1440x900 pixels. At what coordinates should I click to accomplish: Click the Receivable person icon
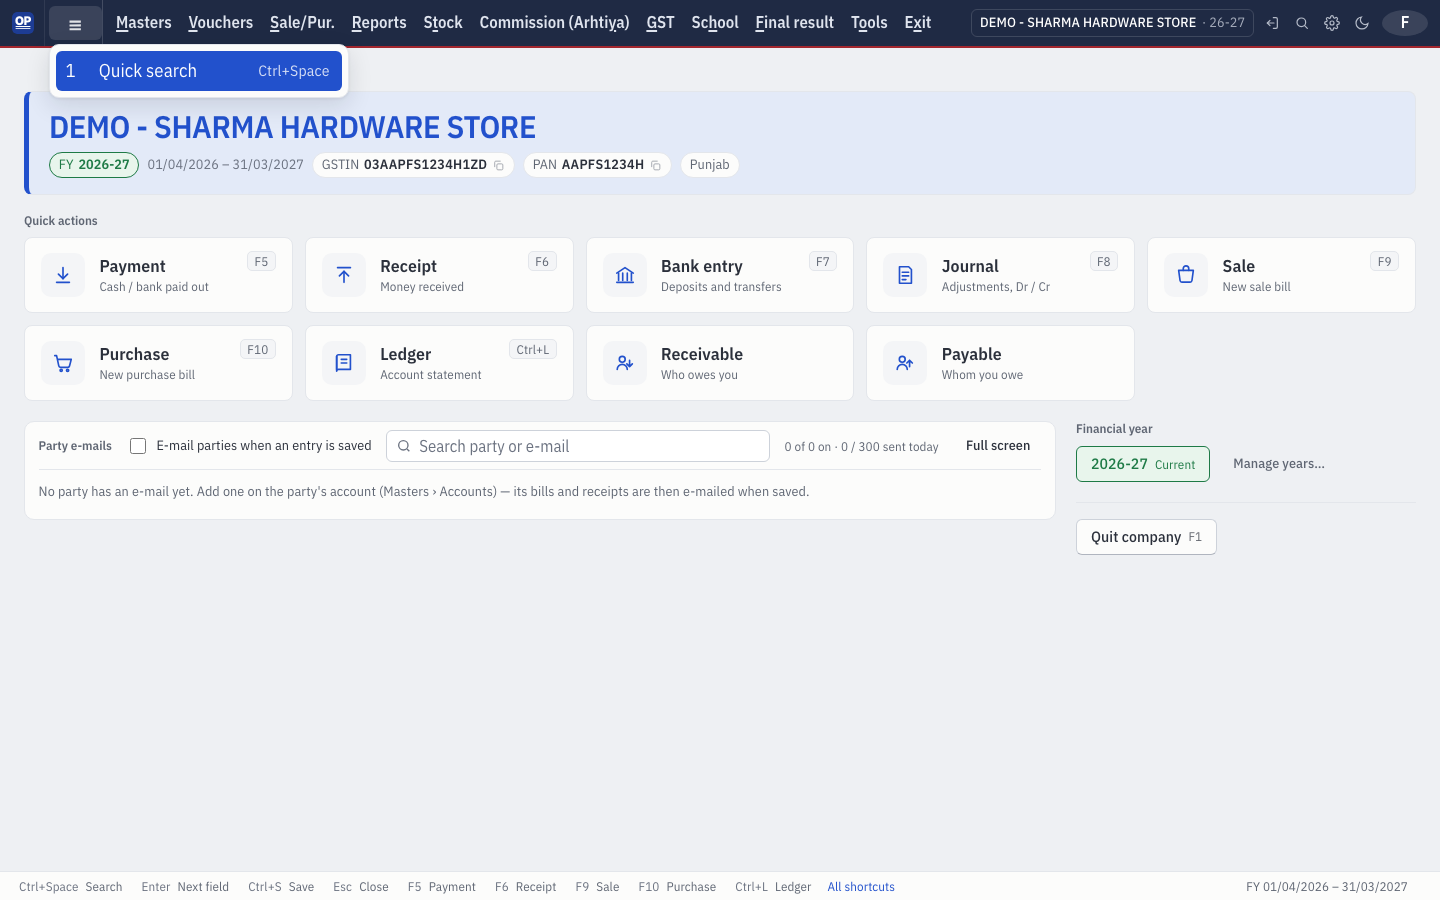pos(625,363)
